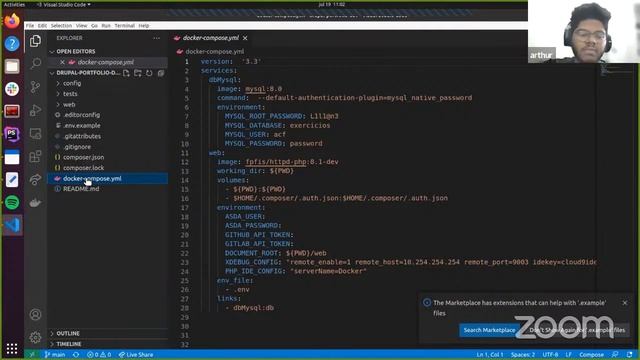Switch branch via main in status bar
Viewport: 640px width, 360px height.
coord(55,354)
